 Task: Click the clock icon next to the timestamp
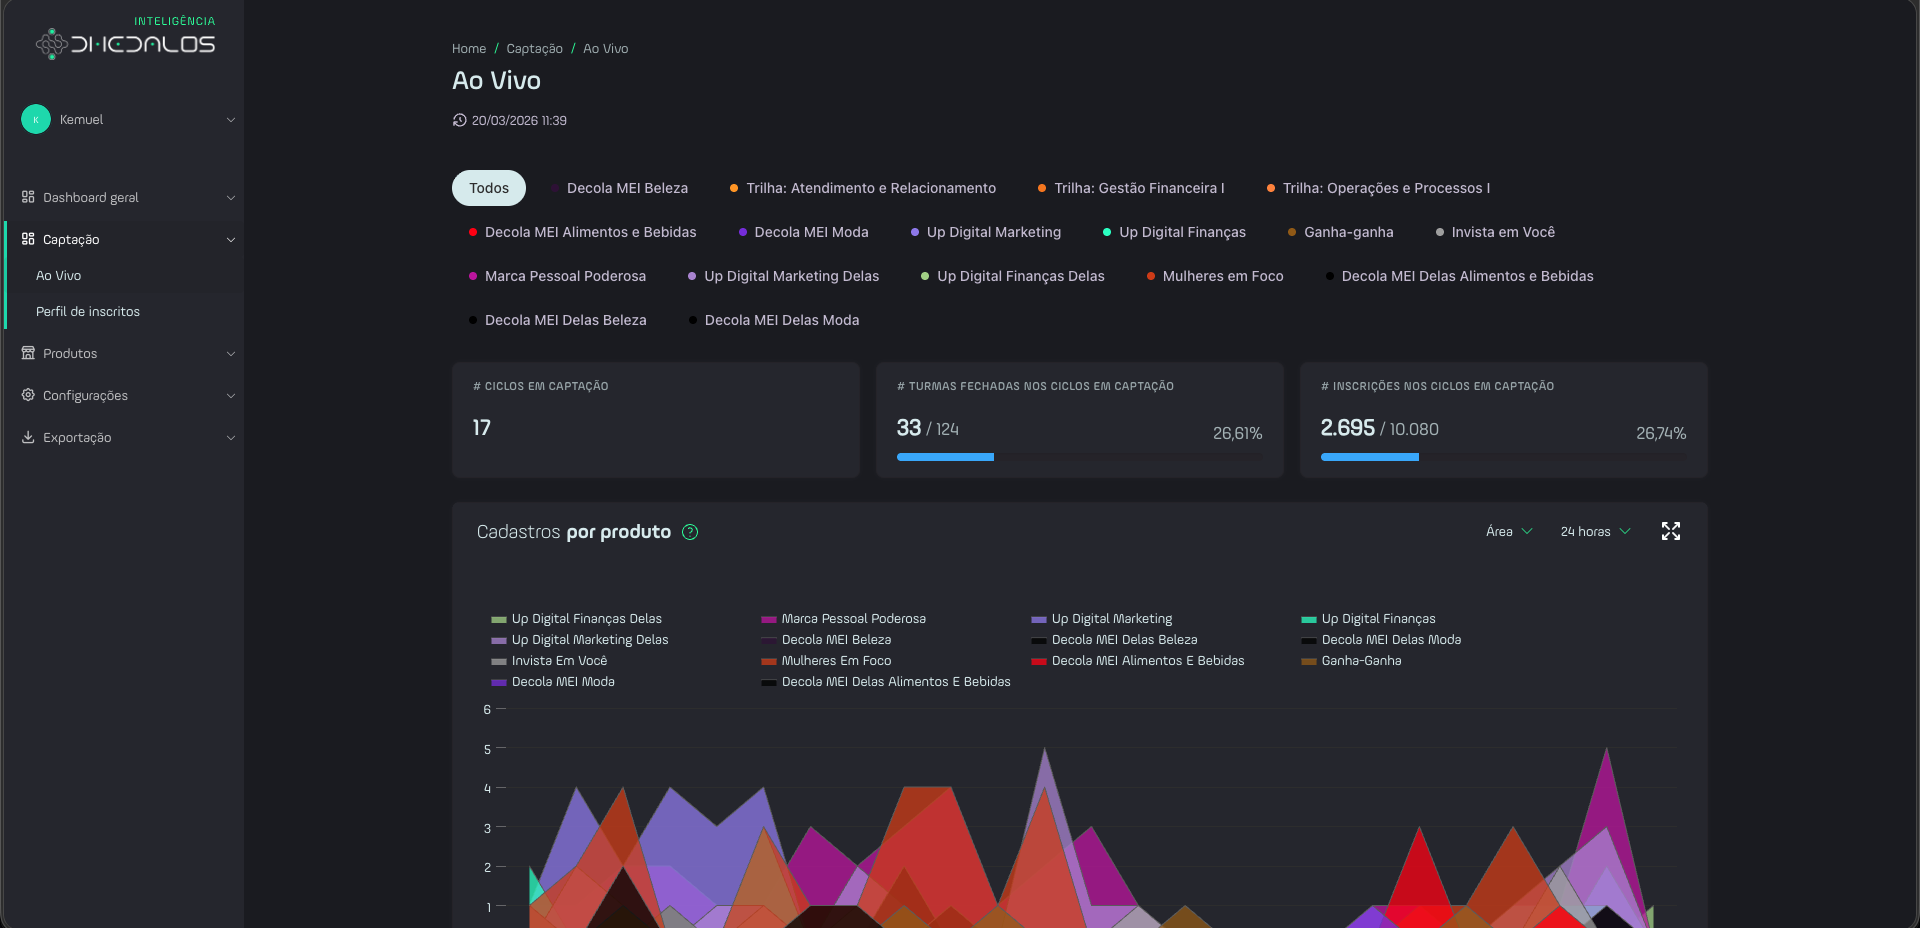pyautogui.click(x=459, y=120)
